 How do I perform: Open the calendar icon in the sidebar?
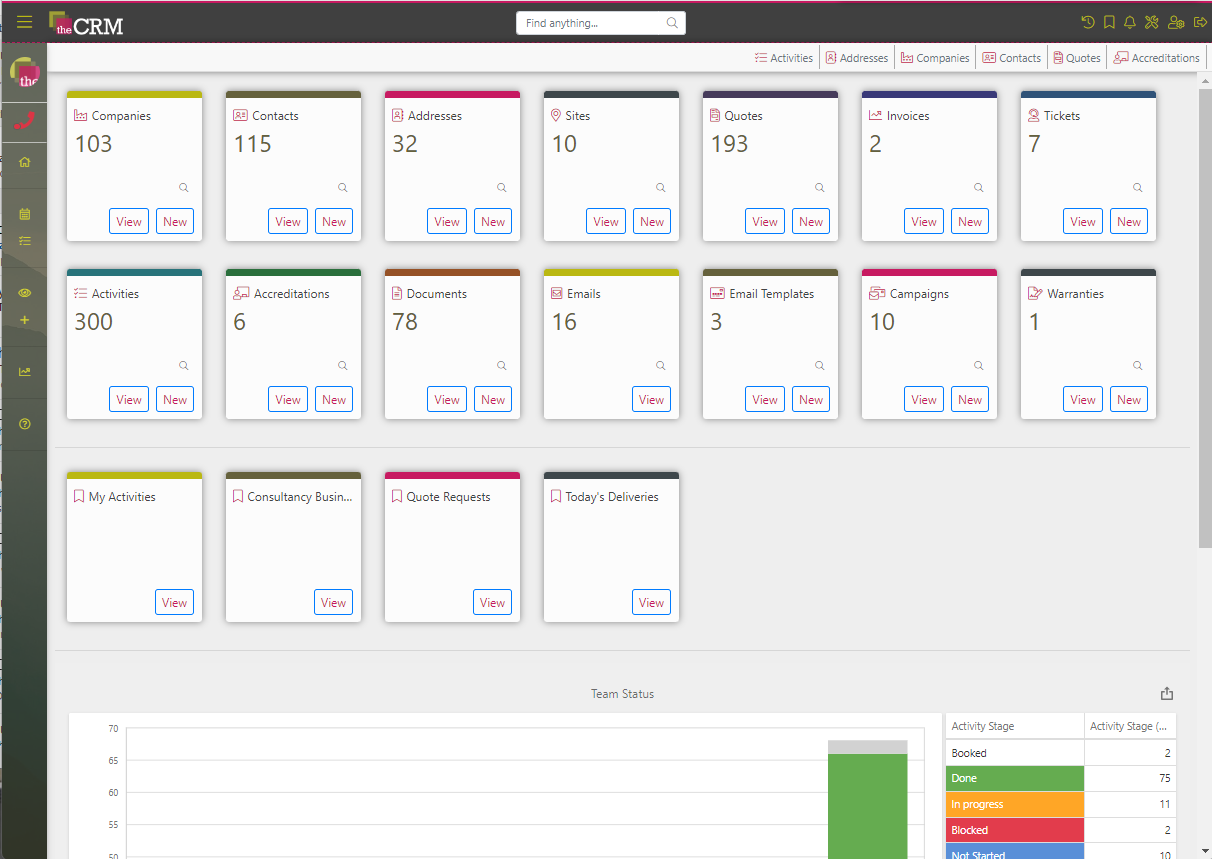click(x=24, y=213)
